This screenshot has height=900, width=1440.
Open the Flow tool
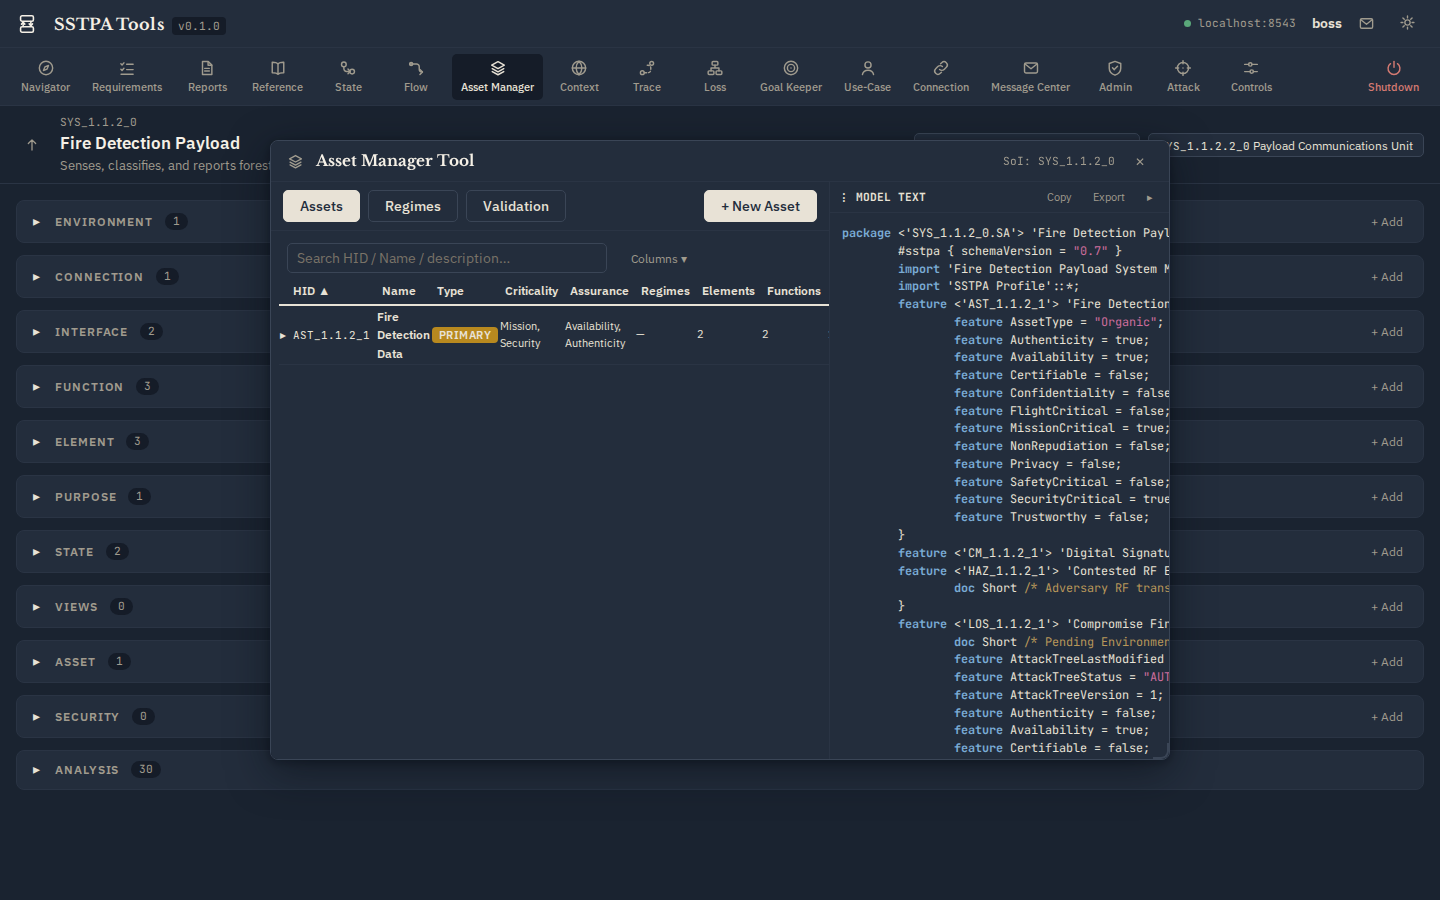(416, 77)
